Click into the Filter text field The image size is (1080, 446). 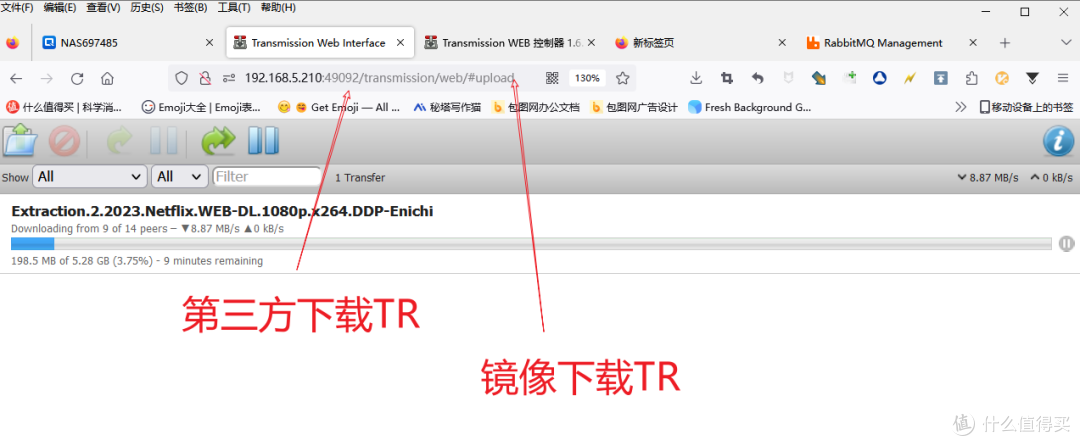point(267,177)
